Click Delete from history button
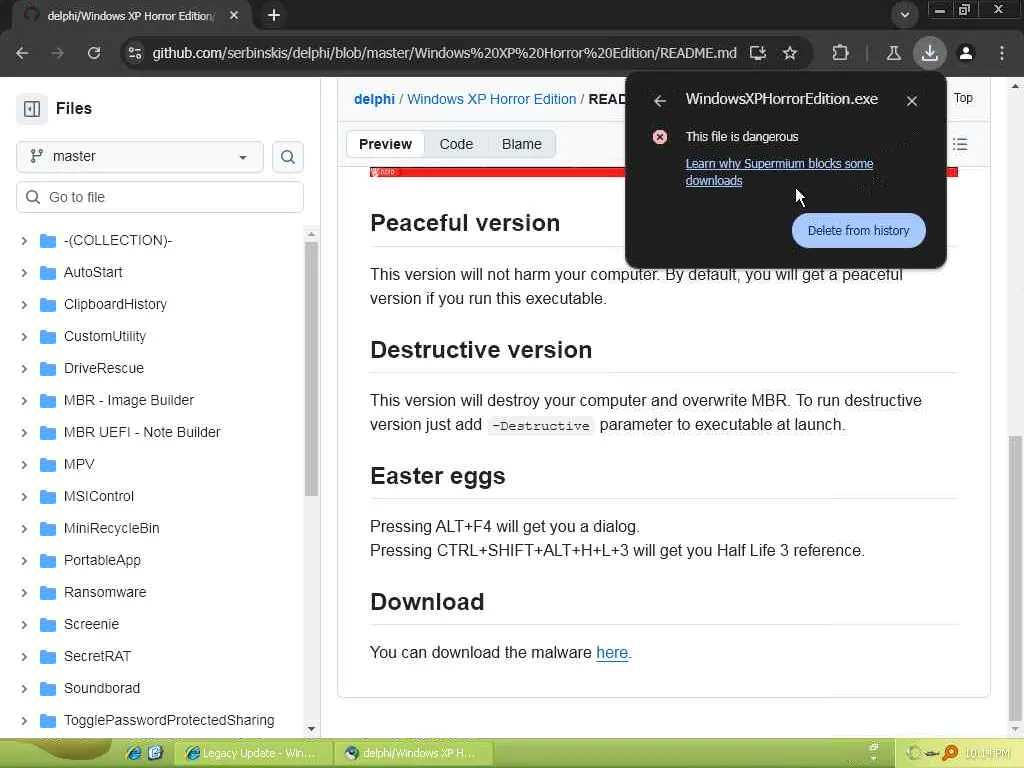This screenshot has height=768, width=1024. (858, 231)
